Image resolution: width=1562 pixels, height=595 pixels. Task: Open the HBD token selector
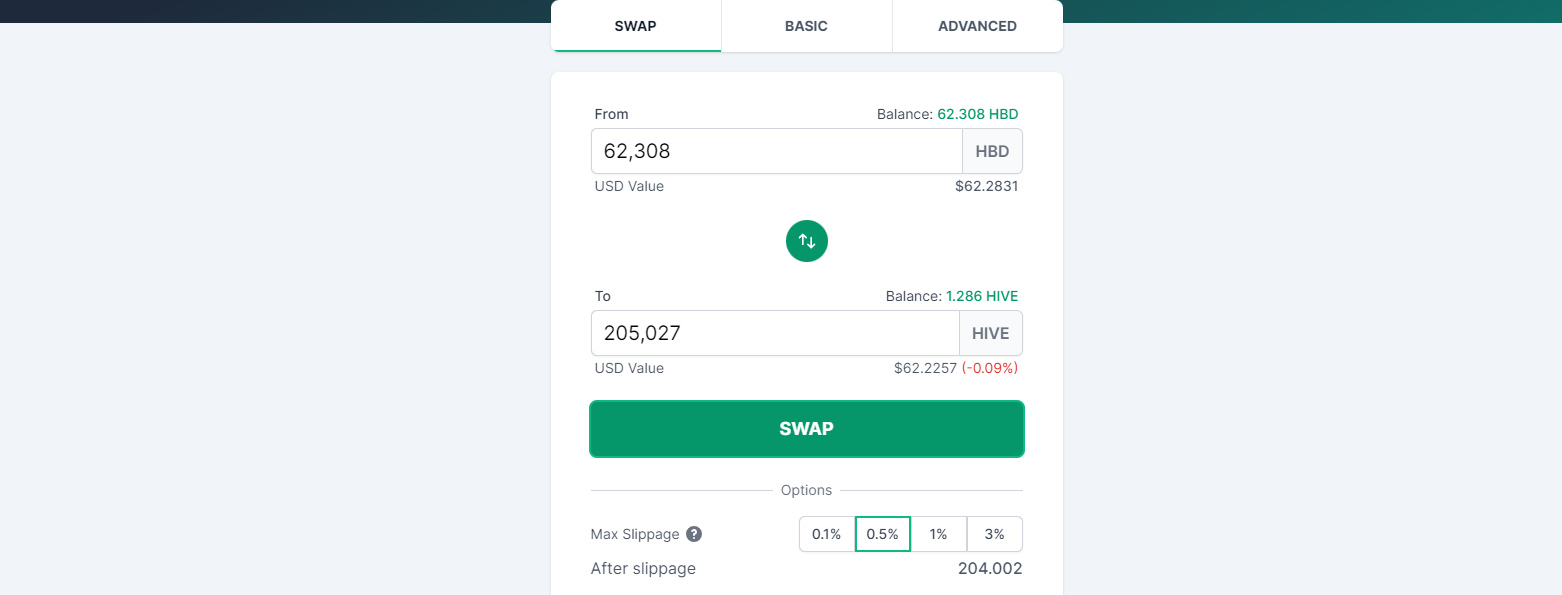click(992, 152)
